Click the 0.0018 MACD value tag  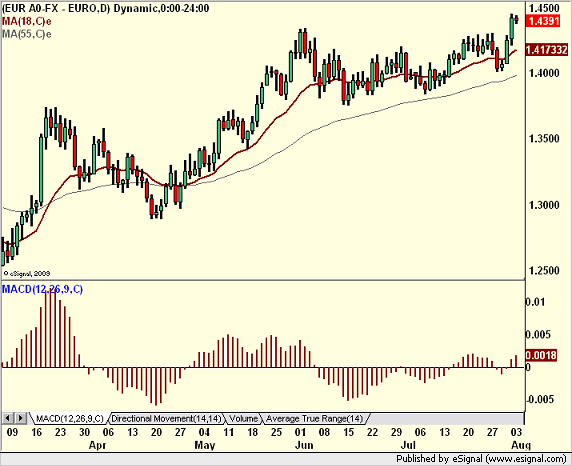tap(541, 355)
